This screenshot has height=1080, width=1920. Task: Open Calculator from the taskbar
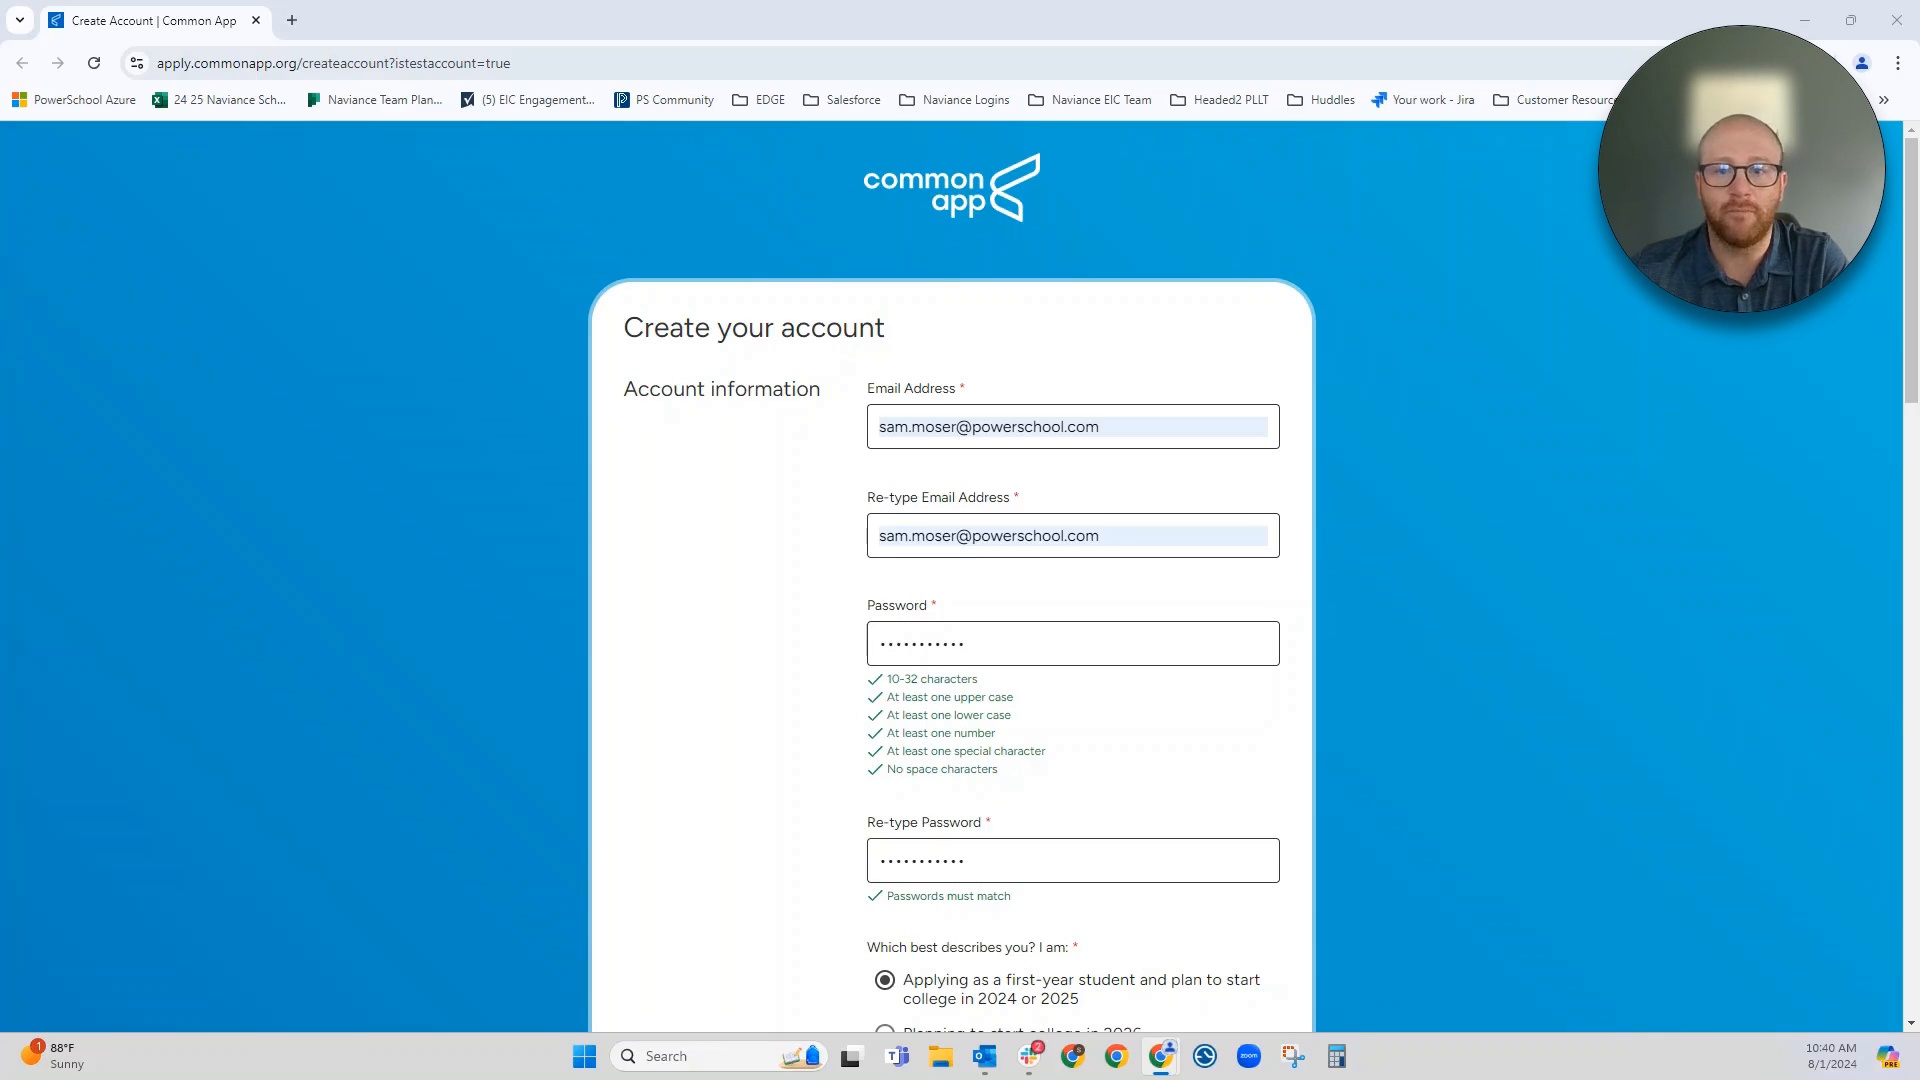1337,1056
